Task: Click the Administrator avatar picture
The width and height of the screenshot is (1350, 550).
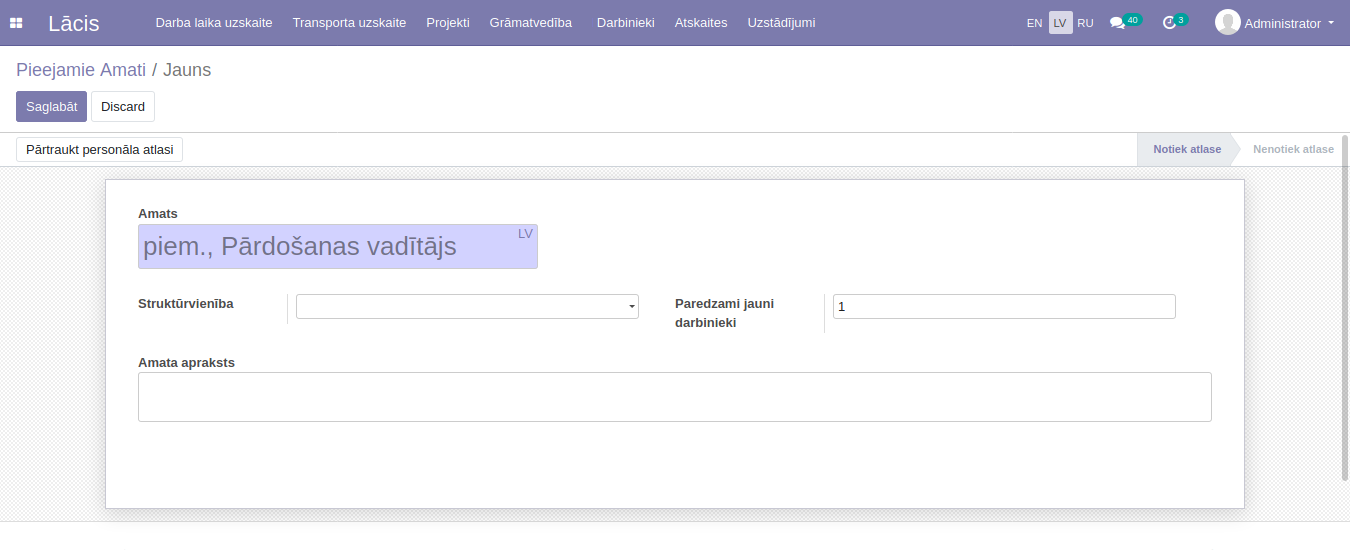Action: point(1227,22)
